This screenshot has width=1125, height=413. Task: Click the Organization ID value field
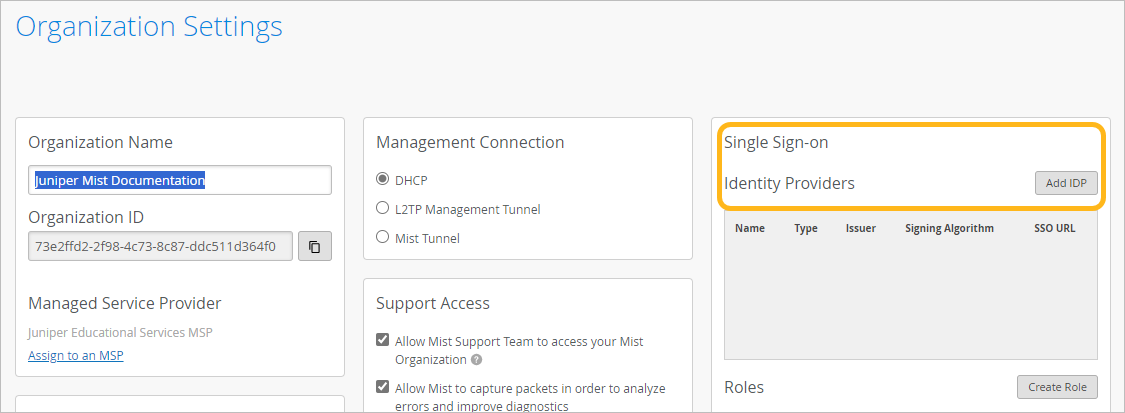160,246
